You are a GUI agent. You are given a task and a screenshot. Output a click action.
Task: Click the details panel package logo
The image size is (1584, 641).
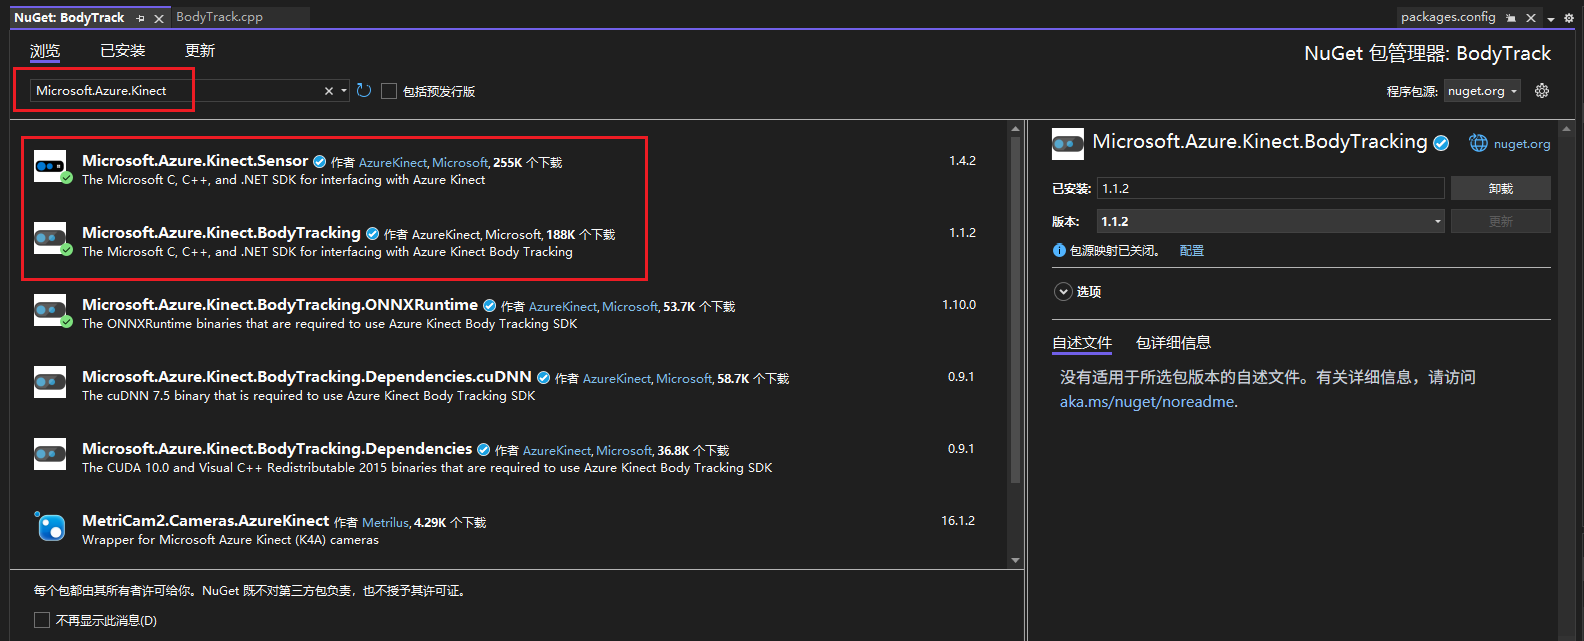(1068, 144)
